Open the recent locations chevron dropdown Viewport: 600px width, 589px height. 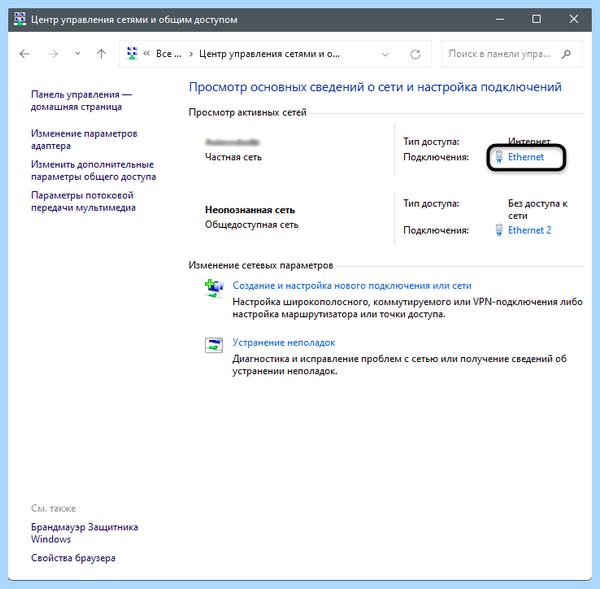tap(78, 54)
